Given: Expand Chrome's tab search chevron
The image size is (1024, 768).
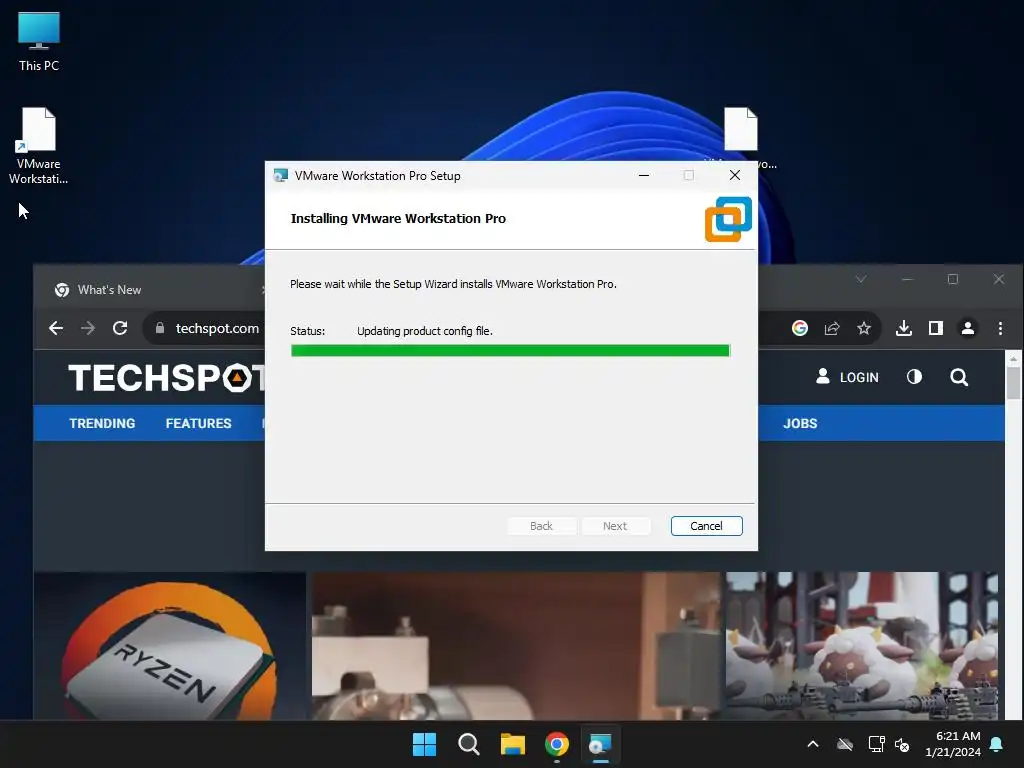Looking at the screenshot, I should coord(861,280).
